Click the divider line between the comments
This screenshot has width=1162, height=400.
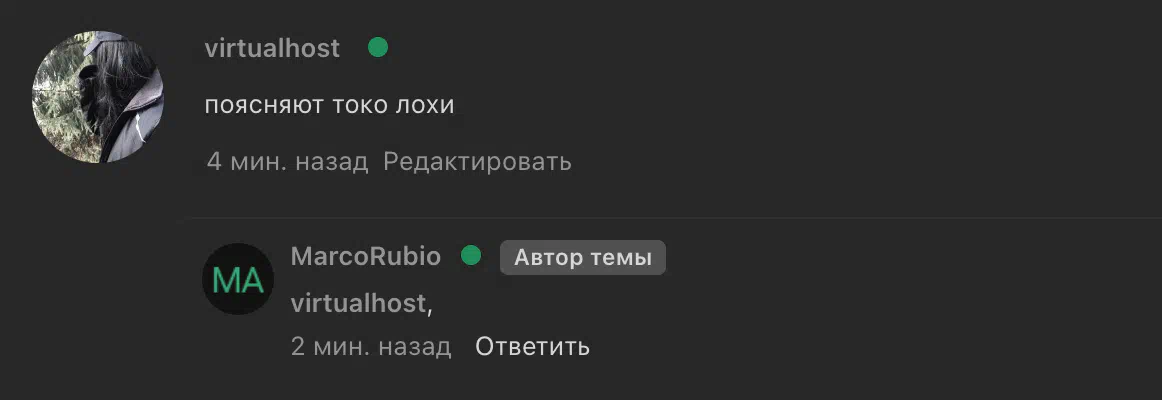[x=673, y=218]
